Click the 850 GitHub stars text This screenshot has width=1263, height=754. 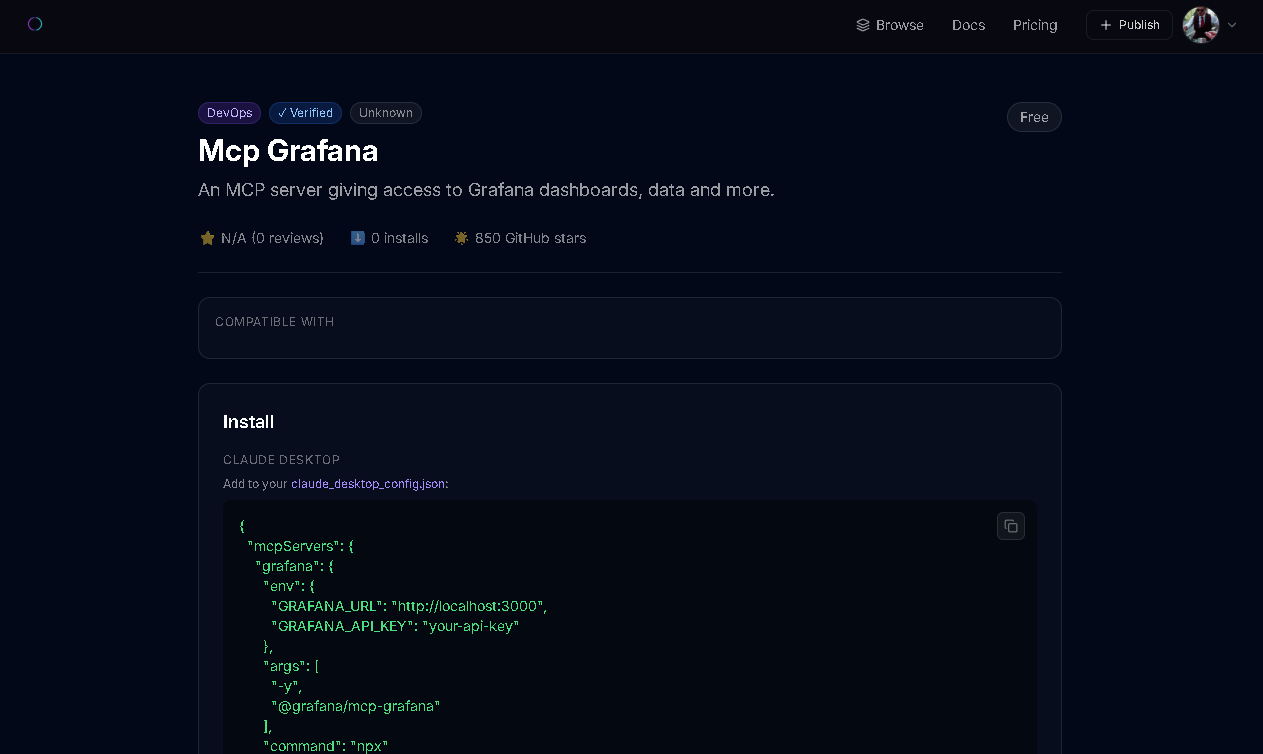click(x=530, y=238)
